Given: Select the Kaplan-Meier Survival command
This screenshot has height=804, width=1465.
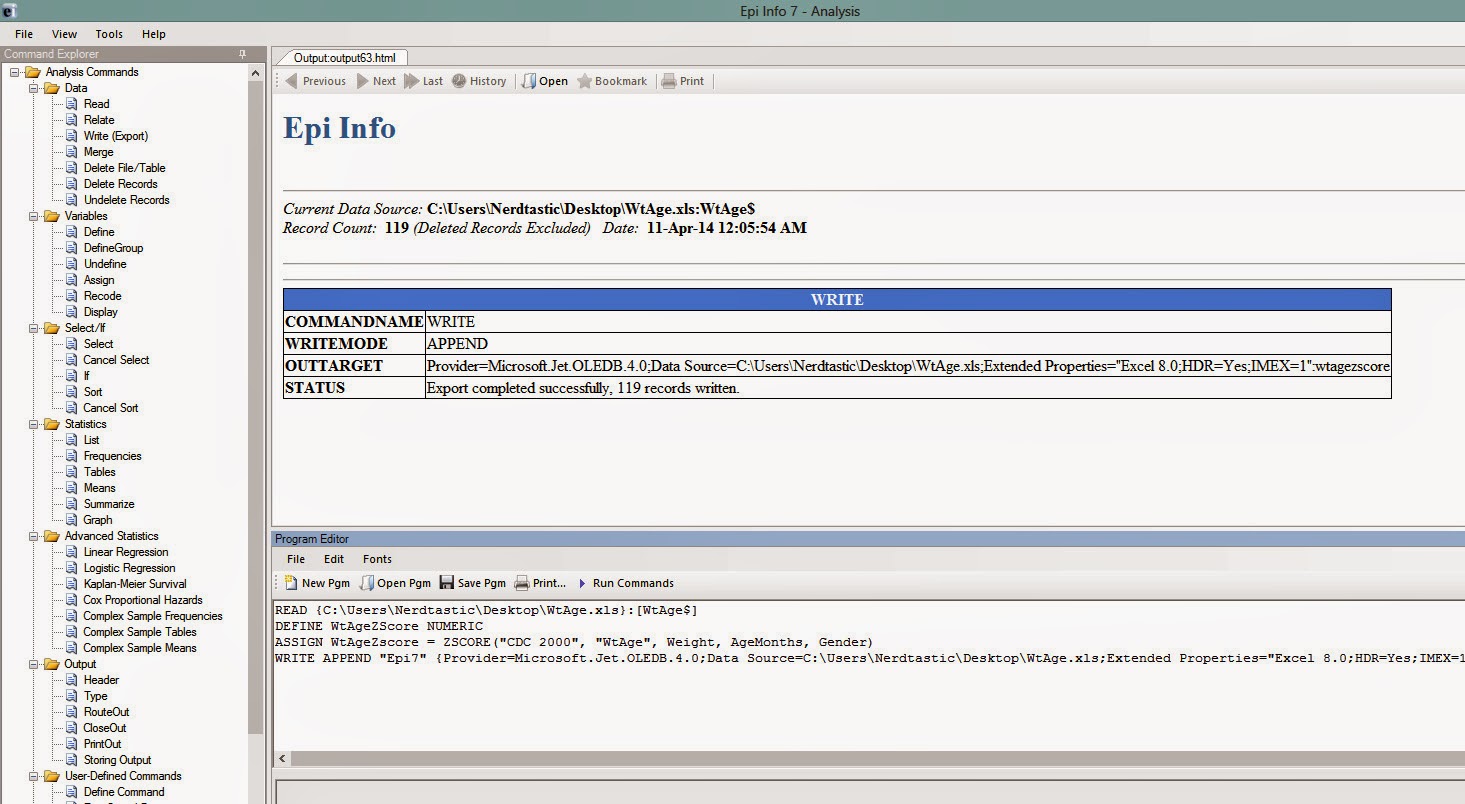Looking at the screenshot, I should tap(135, 584).
